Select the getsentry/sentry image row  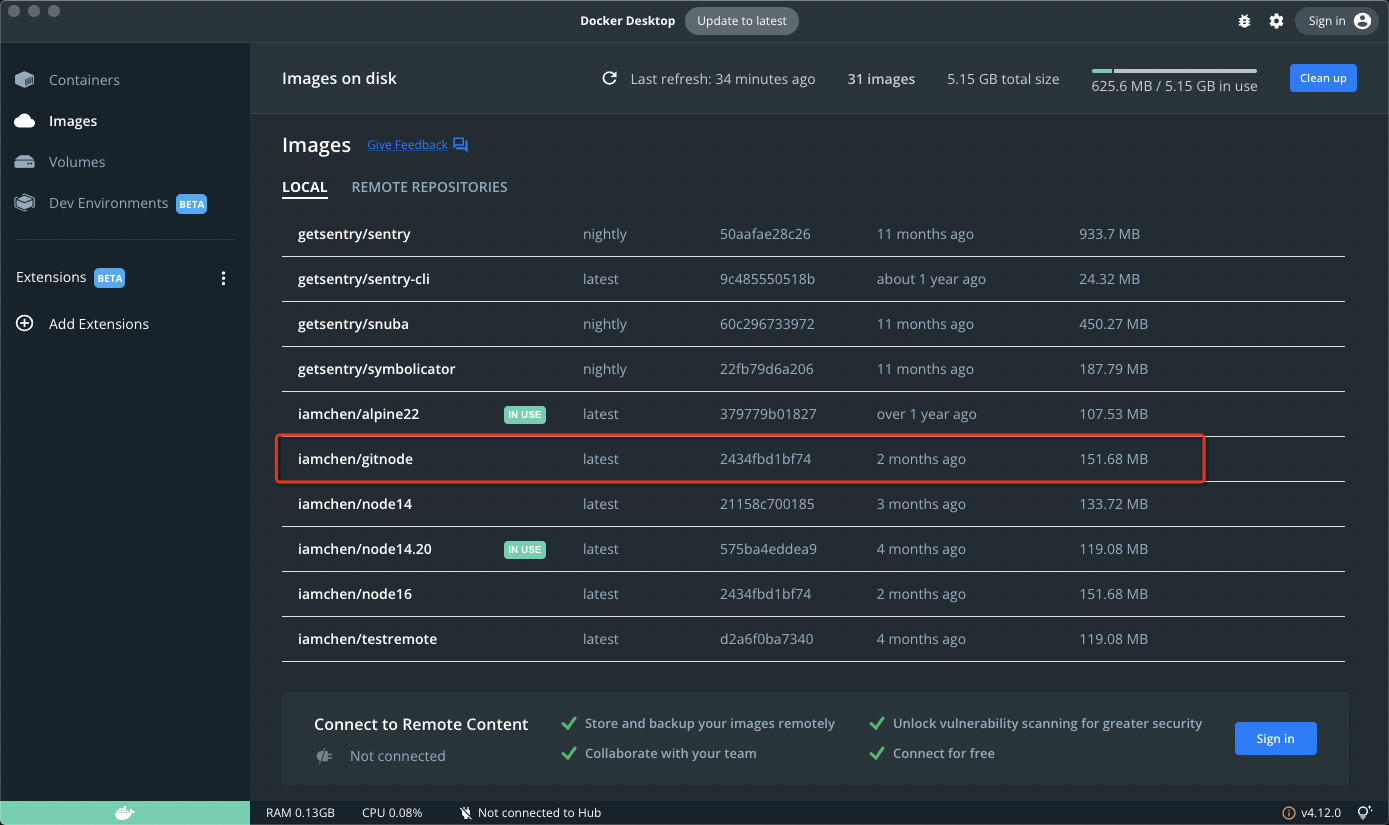(813, 234)
